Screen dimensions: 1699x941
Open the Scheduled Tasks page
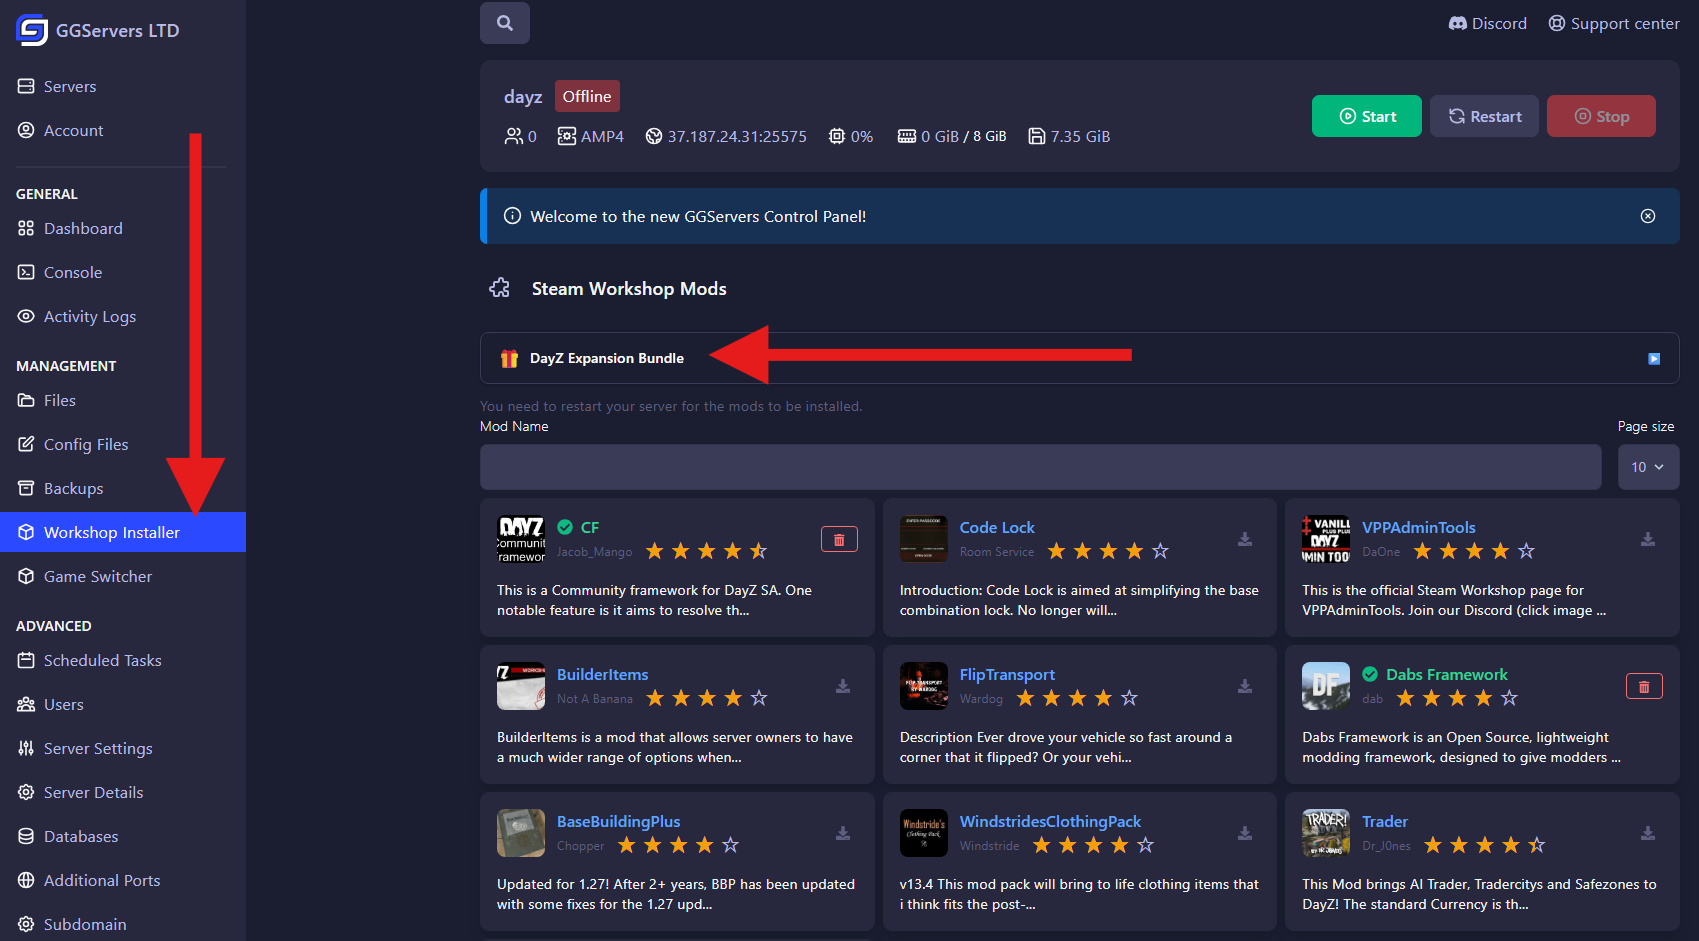coord(102,660)
